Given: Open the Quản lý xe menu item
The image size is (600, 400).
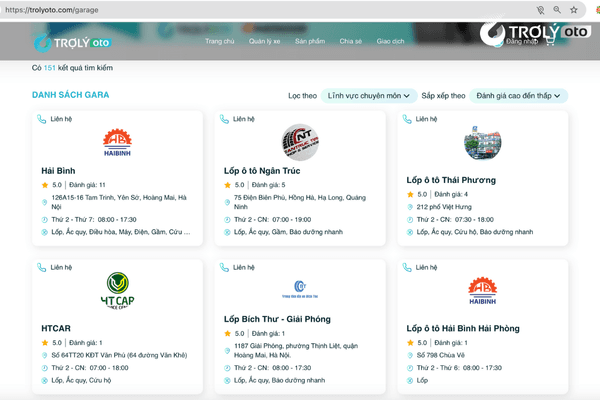Looking at the screenshot, I should coord(264,41).
